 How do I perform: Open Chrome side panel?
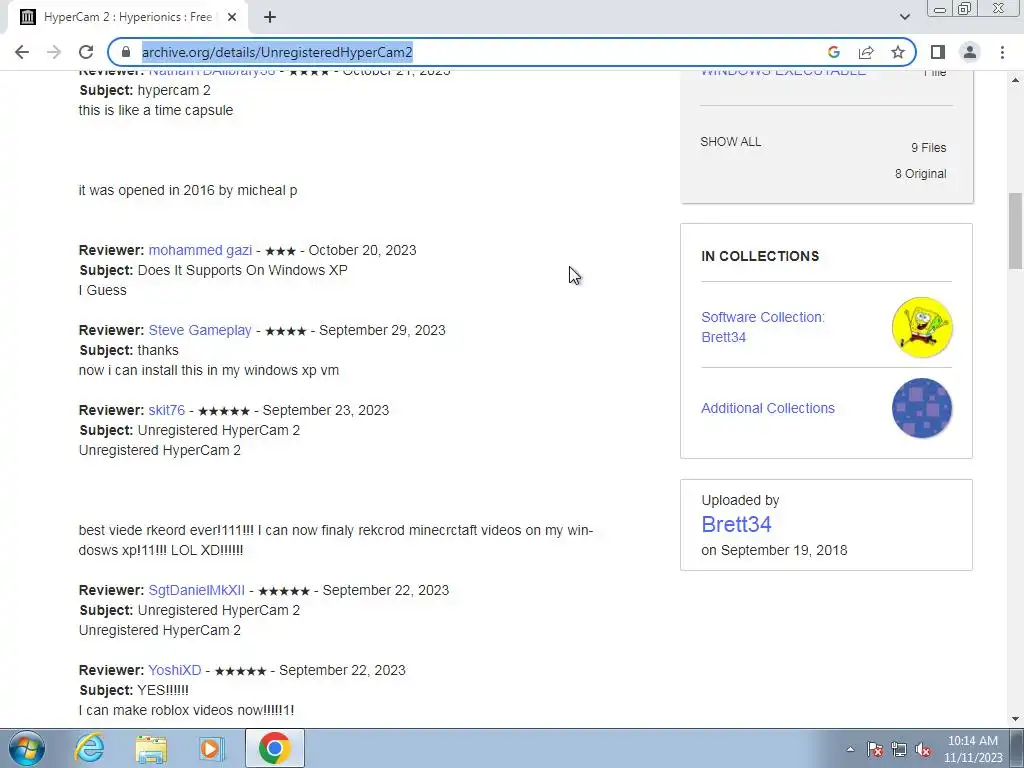tap(938, 52)
